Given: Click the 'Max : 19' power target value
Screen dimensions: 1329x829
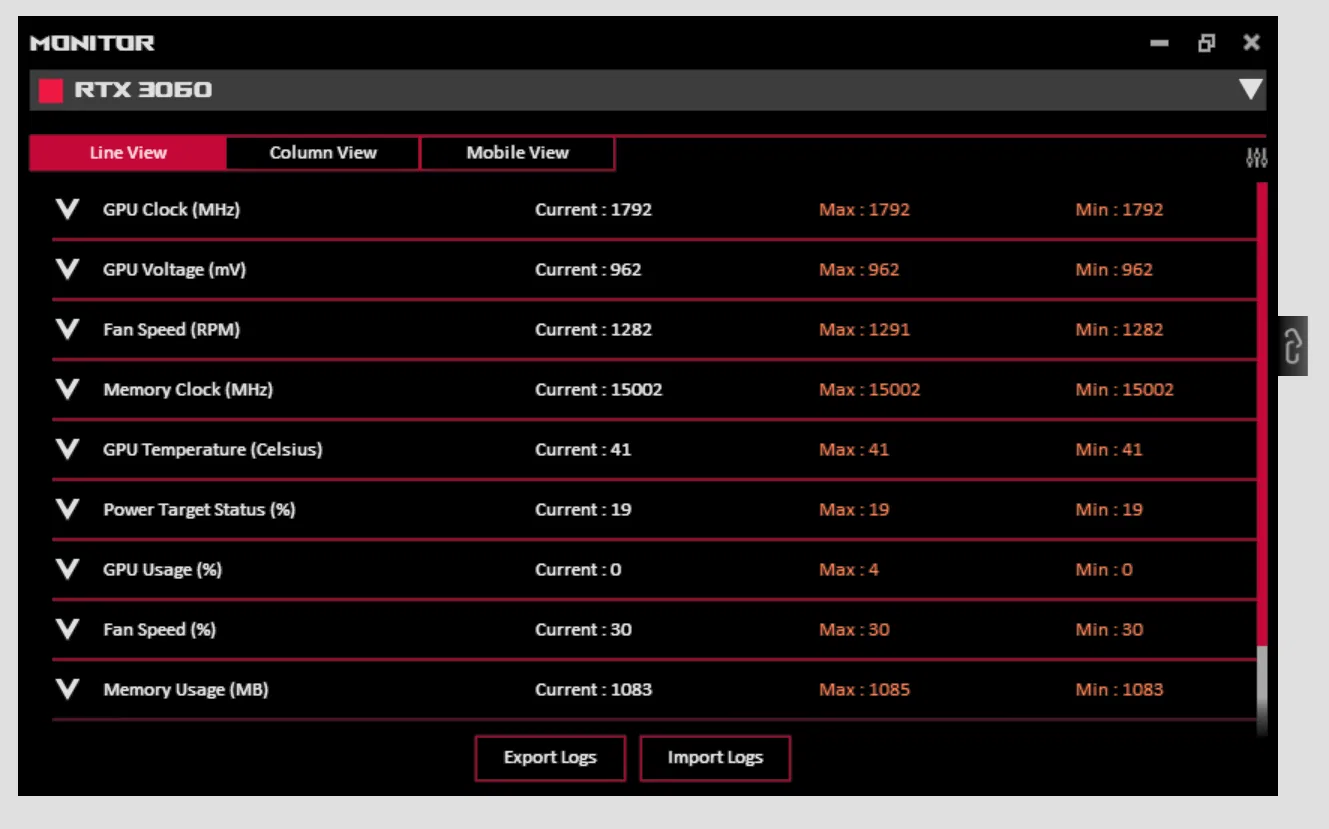Looking at the screenshot, I should [x=854, y=510].
